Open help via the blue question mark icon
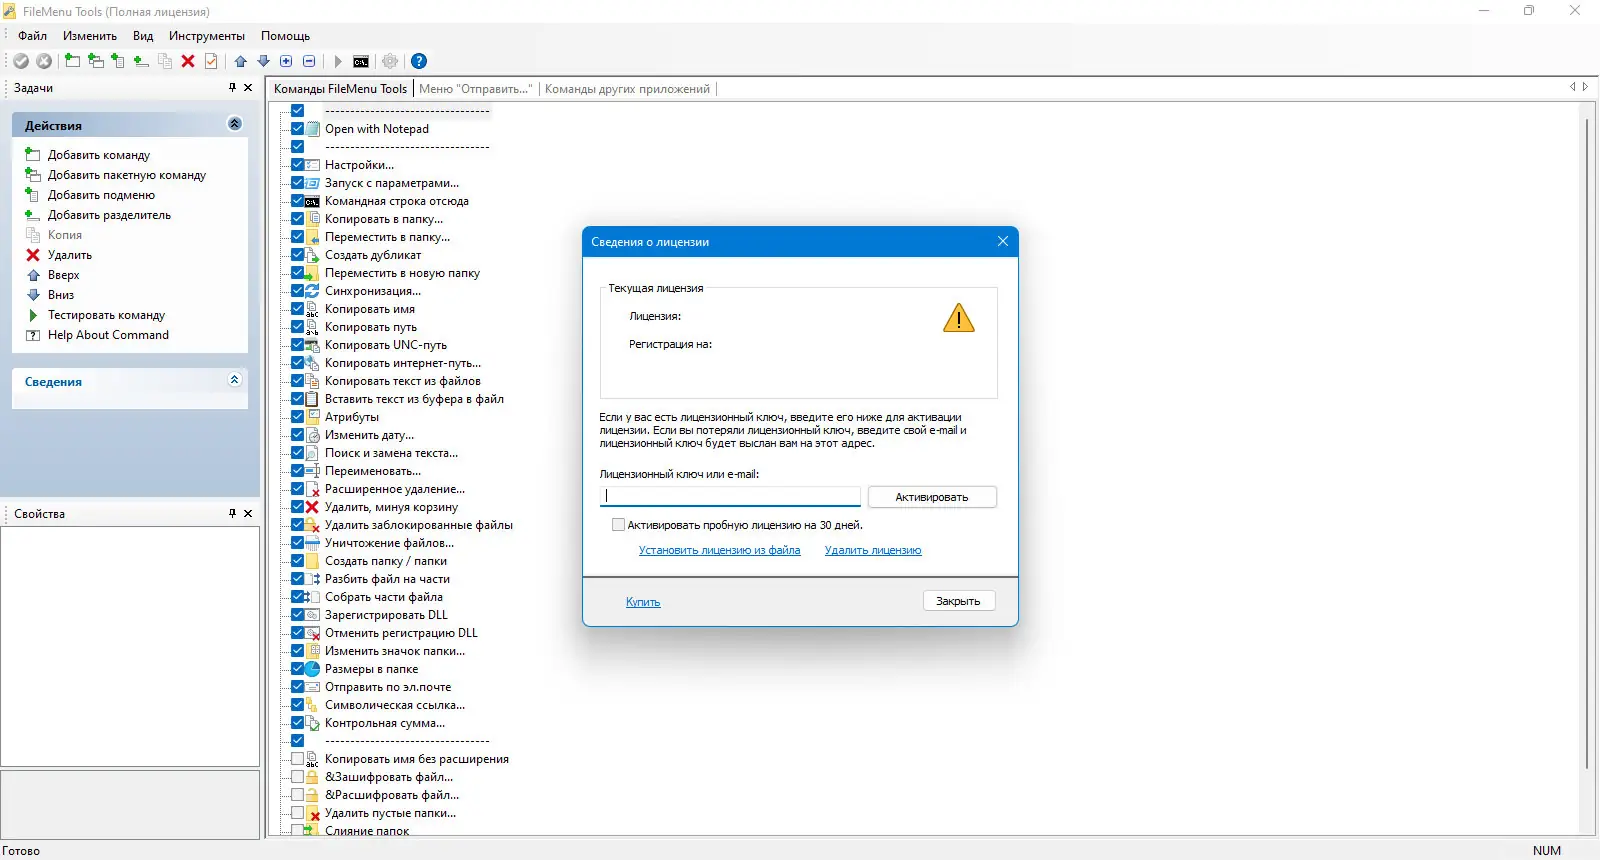This screenshot has width=1600, height=860. [419, 61]
